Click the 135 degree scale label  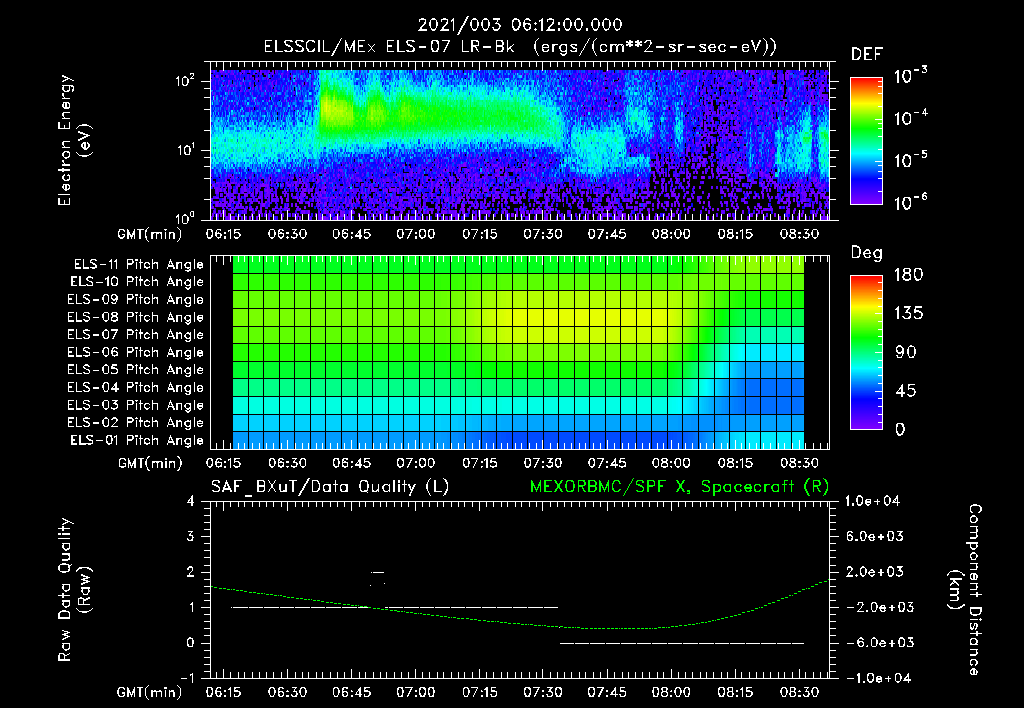pos(908,314)
